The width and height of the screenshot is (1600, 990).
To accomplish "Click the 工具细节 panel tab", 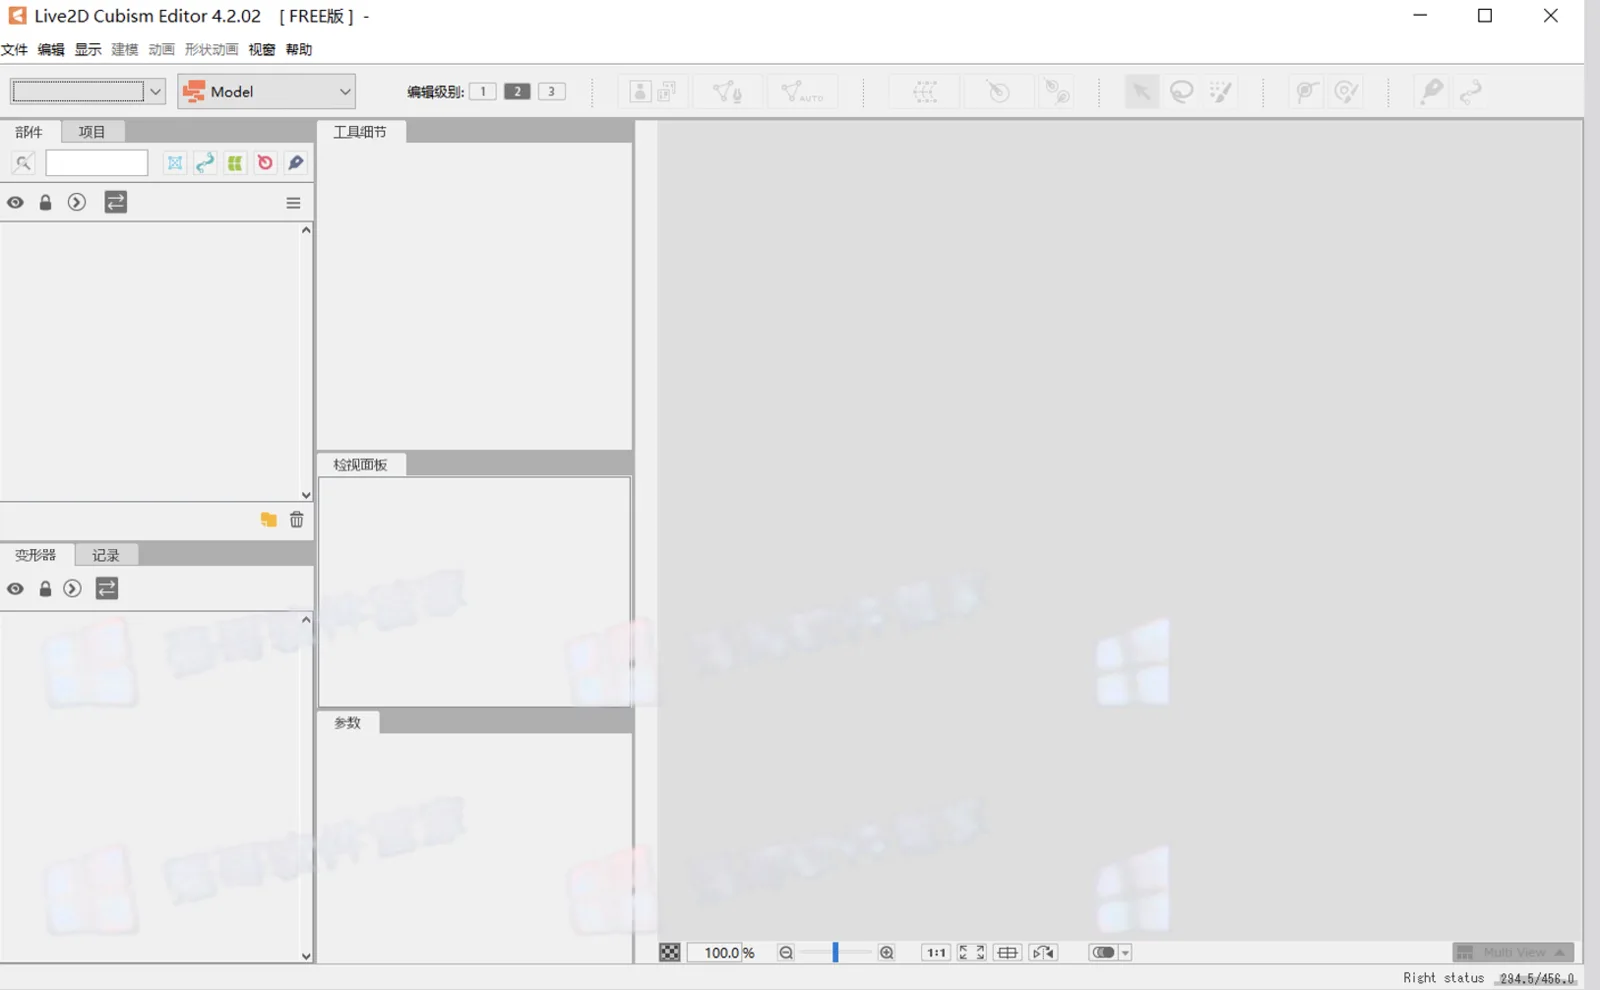I will (360, 132).
